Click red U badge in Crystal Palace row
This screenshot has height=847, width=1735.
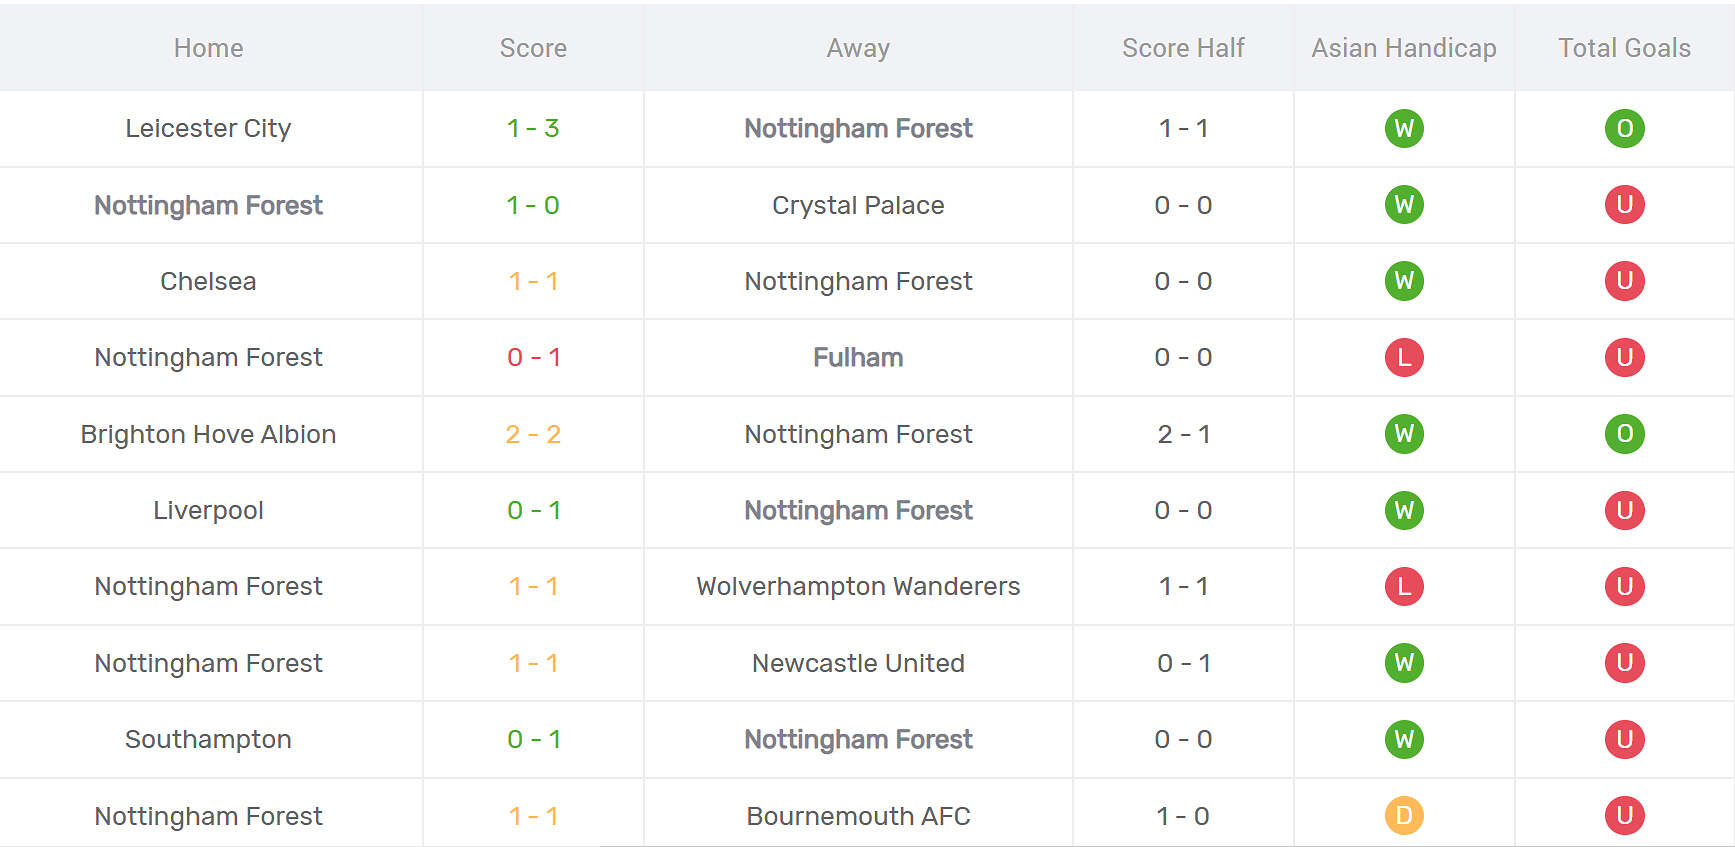1624,205
